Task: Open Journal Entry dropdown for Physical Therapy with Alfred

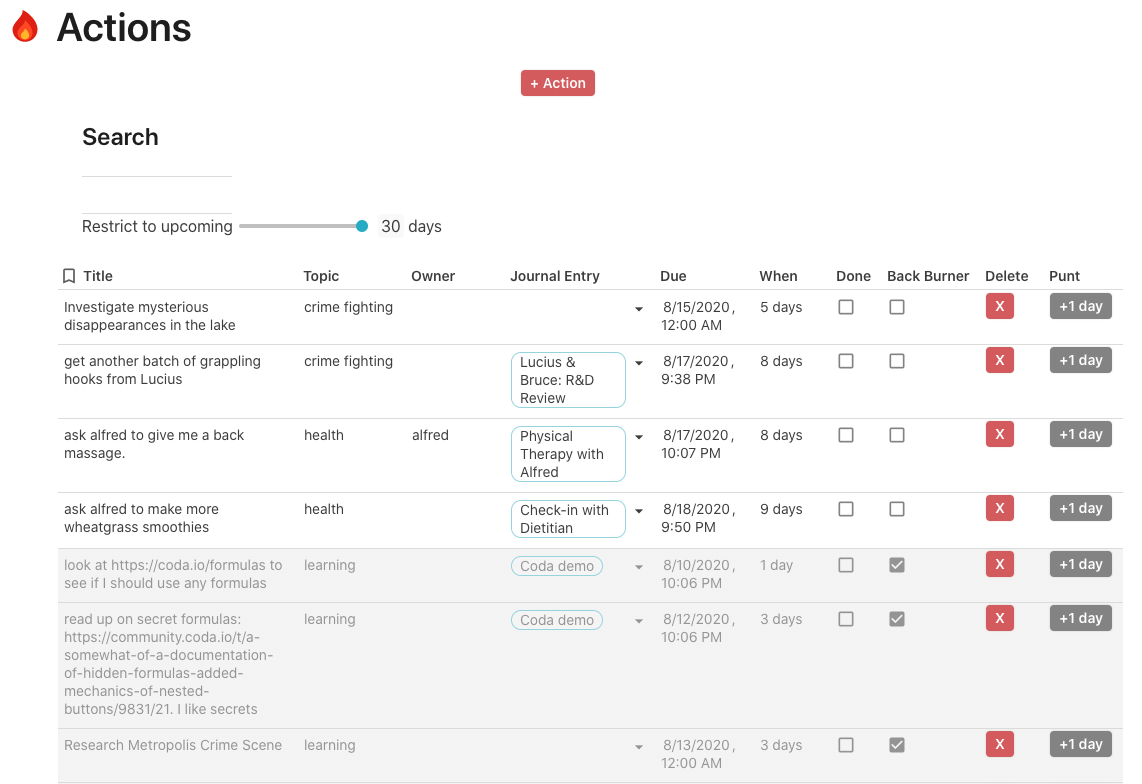Action: click(x=639, y=437)
